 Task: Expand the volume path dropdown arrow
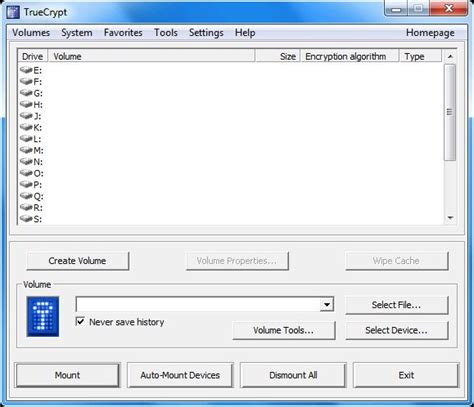pyautogui.click(x=327, y=305)
